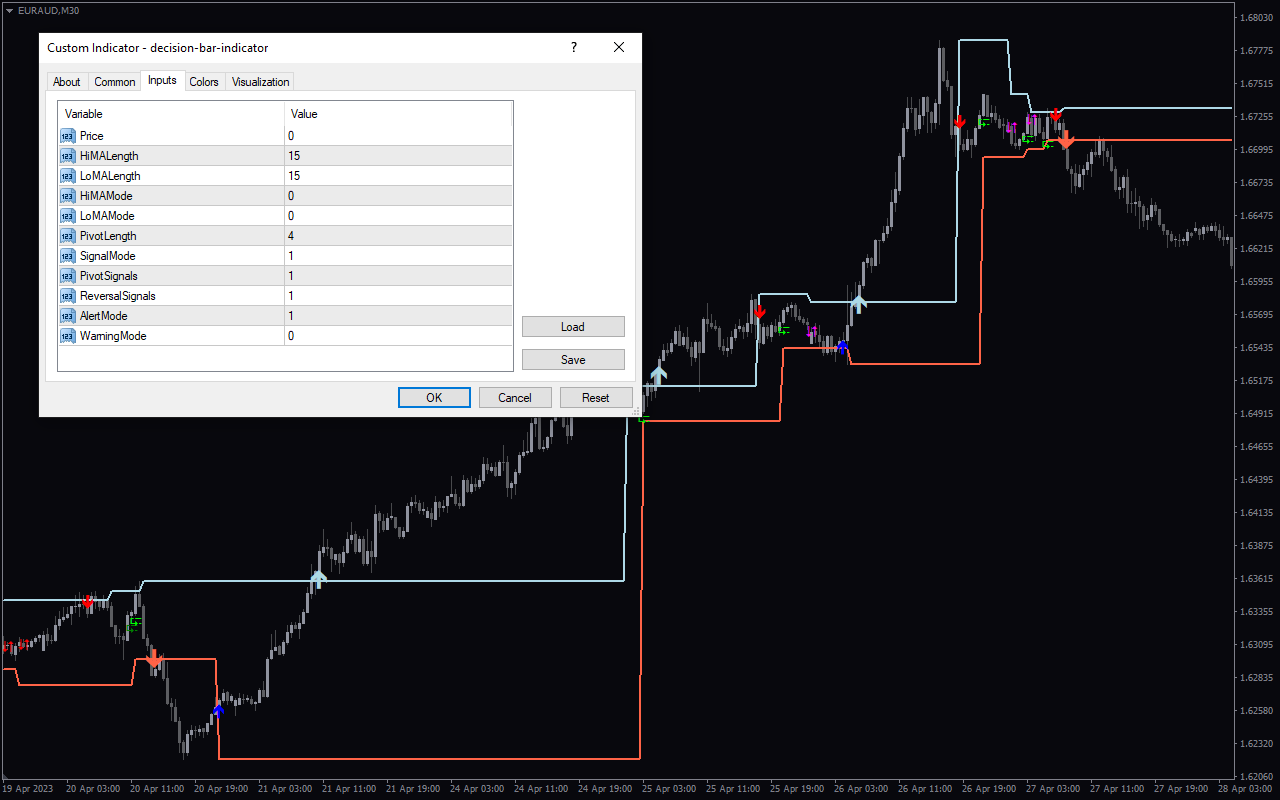Switch to the Common tab
The width and height of the screenshot is (1280, 800).
click(x=115, y=82)
